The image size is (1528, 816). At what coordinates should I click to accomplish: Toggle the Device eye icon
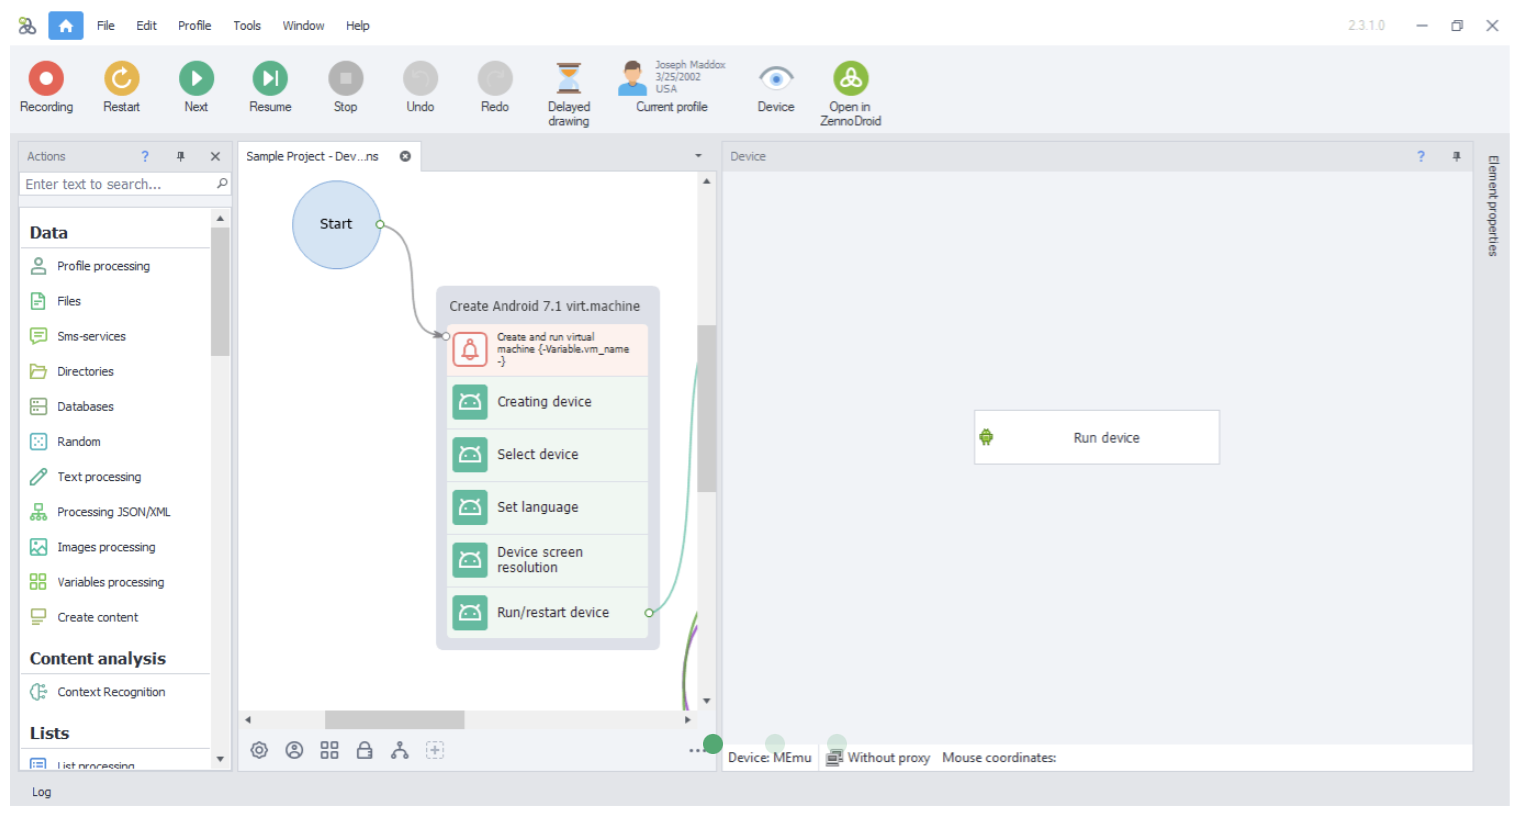(x=776, y=78)
